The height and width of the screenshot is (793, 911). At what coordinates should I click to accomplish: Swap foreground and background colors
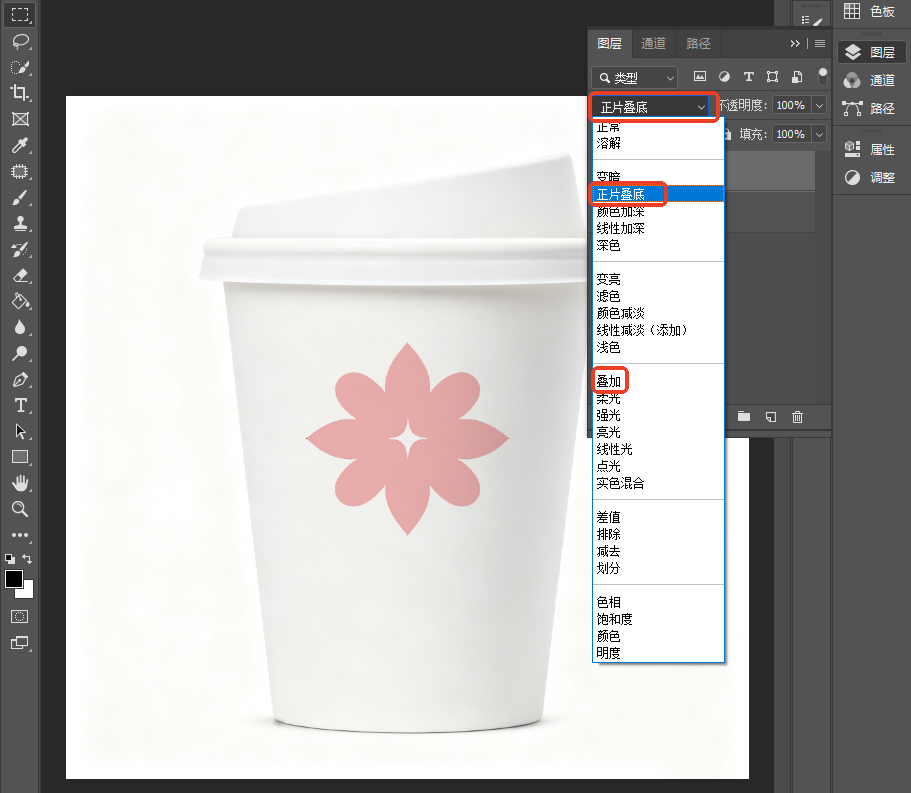pyautogui.click(x=27, y=558)
